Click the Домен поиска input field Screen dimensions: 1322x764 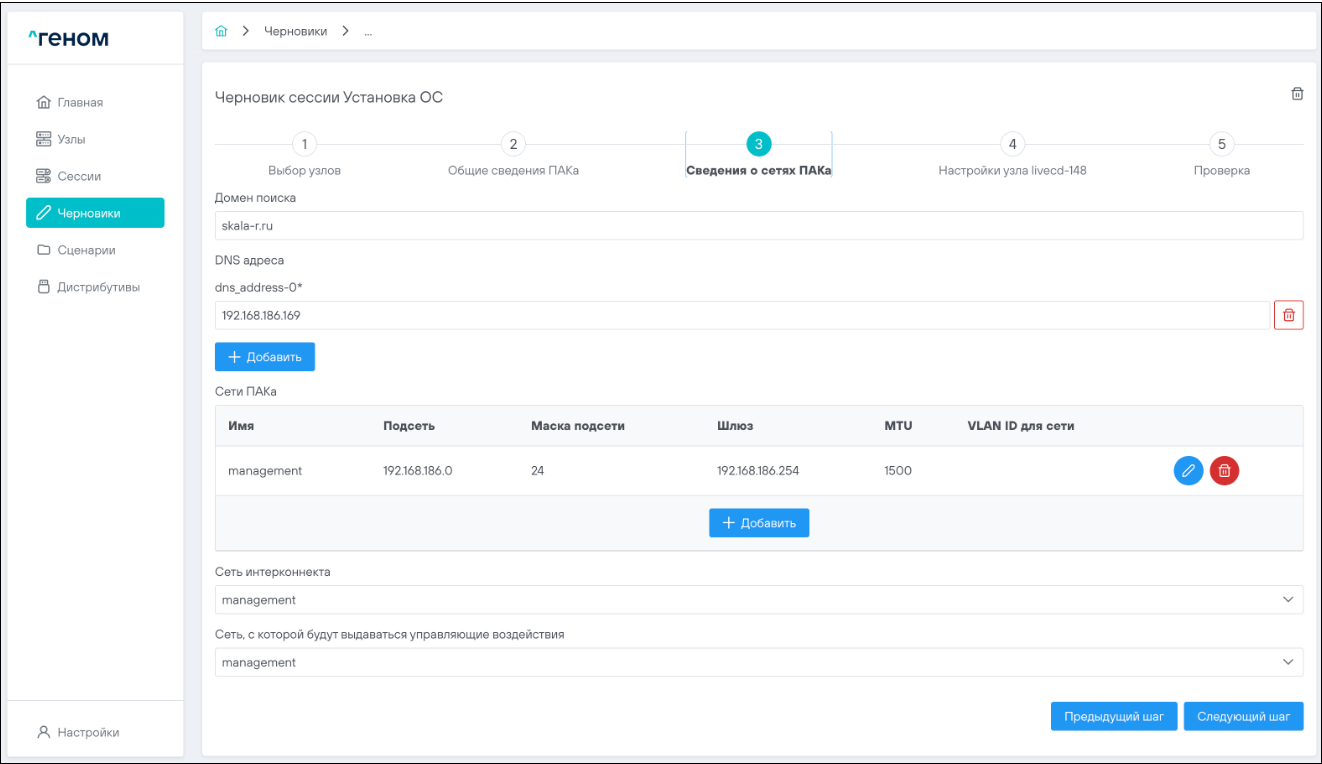(x=758, y=225)
